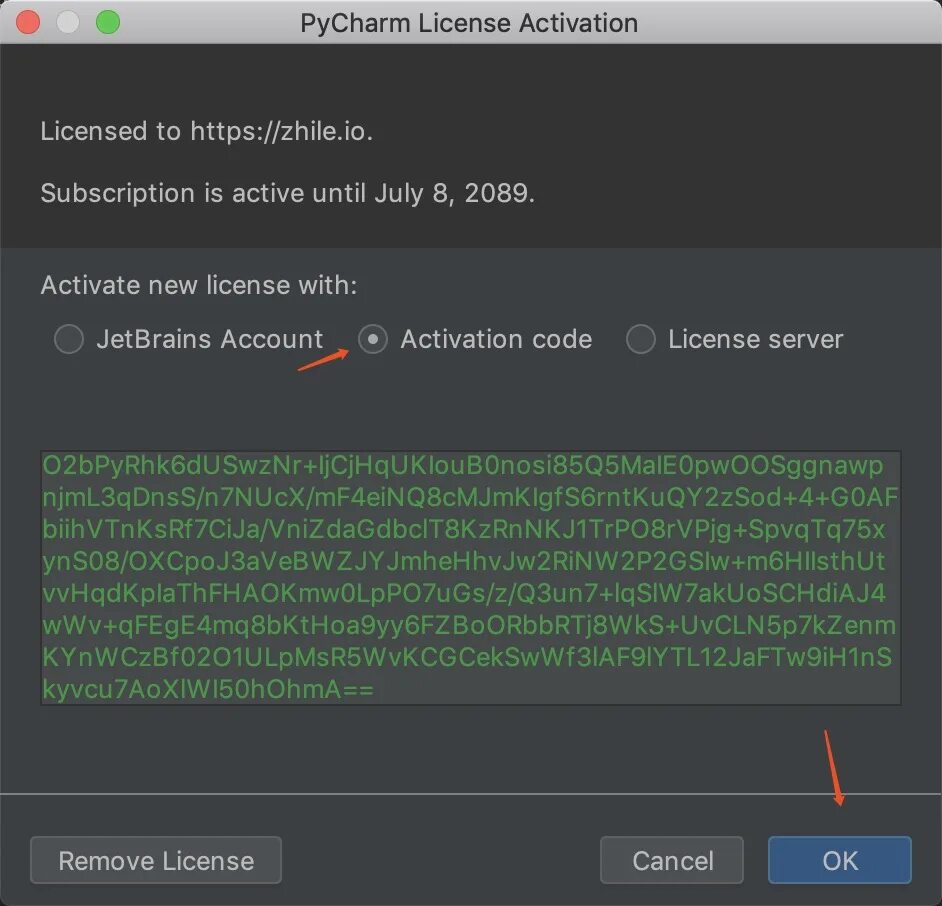Click the Activate new license with label
This screenshot has height=906, width=942.
(199, 285)
